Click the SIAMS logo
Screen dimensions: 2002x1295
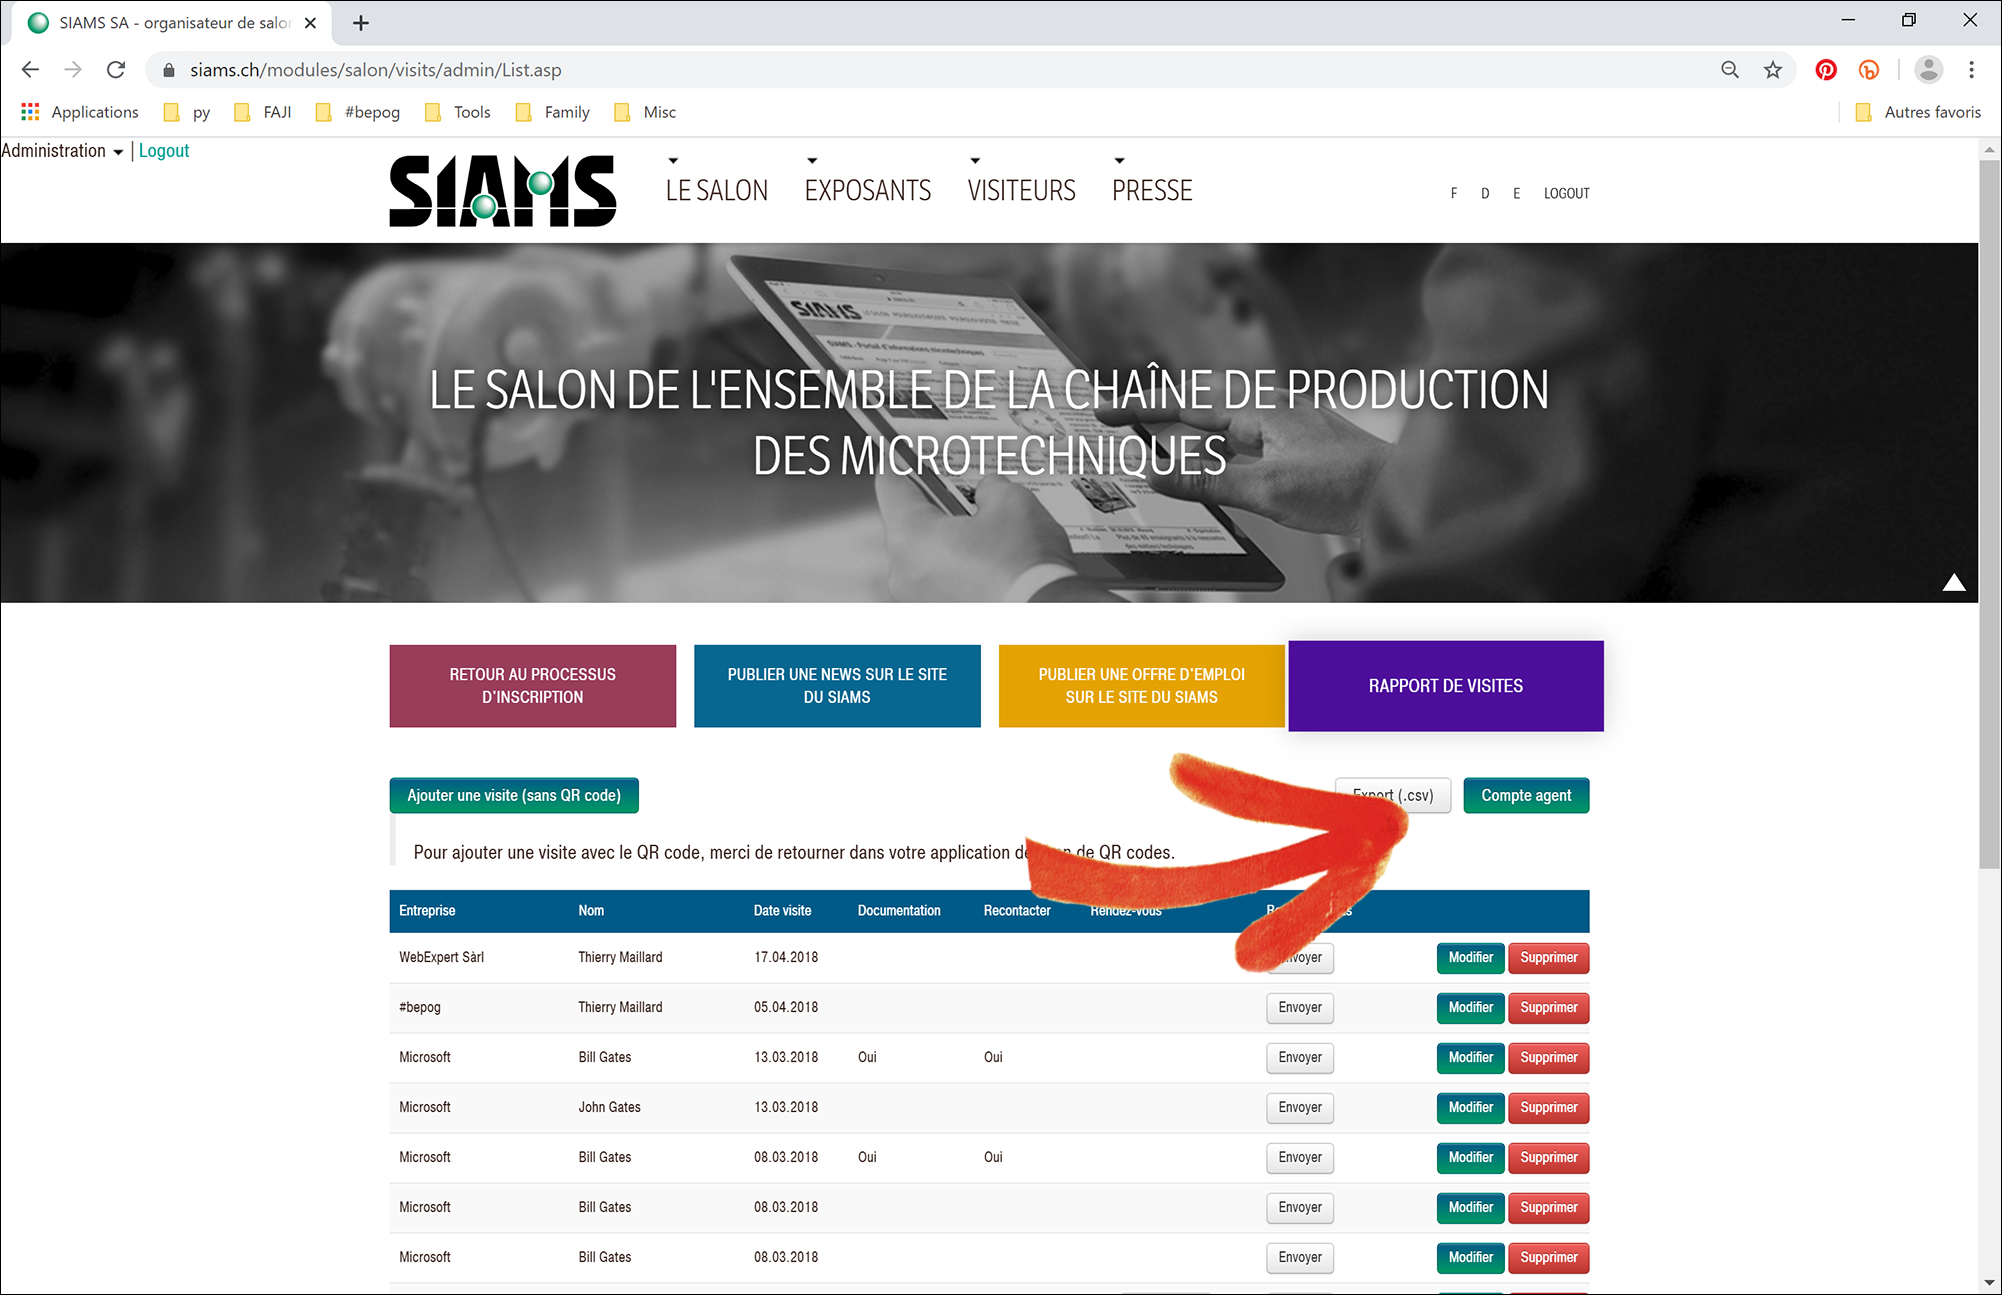503,190
